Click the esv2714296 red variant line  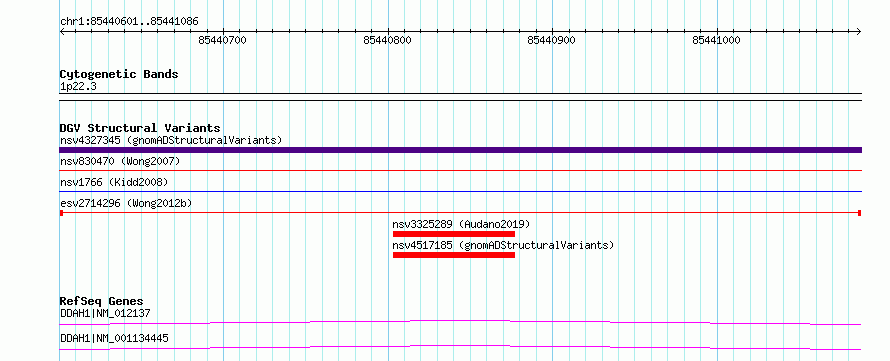click(460, 212)
